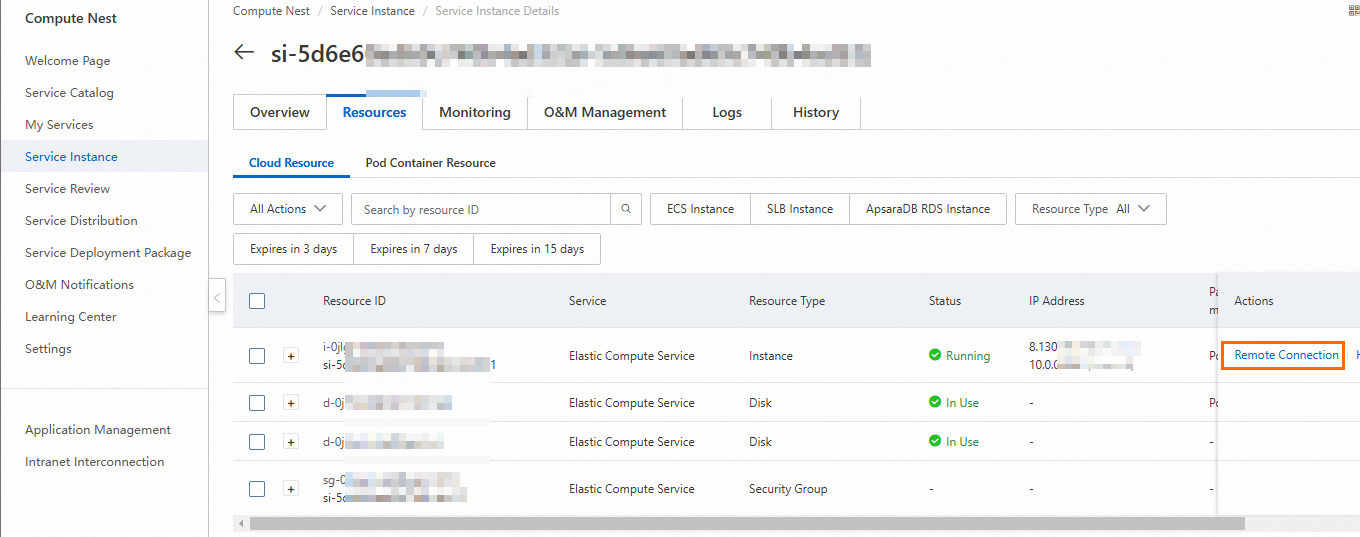Open the Monitoring tab
Image resolution: width=1360 pixels, height=537 pixels.
tap(475, 112)
